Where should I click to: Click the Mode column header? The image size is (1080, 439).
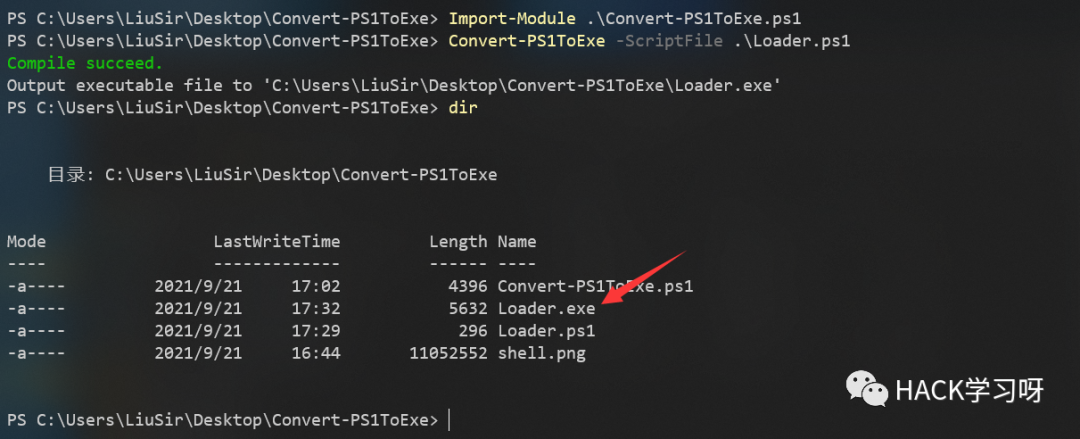pyautogui.click(x=26, y=242)
